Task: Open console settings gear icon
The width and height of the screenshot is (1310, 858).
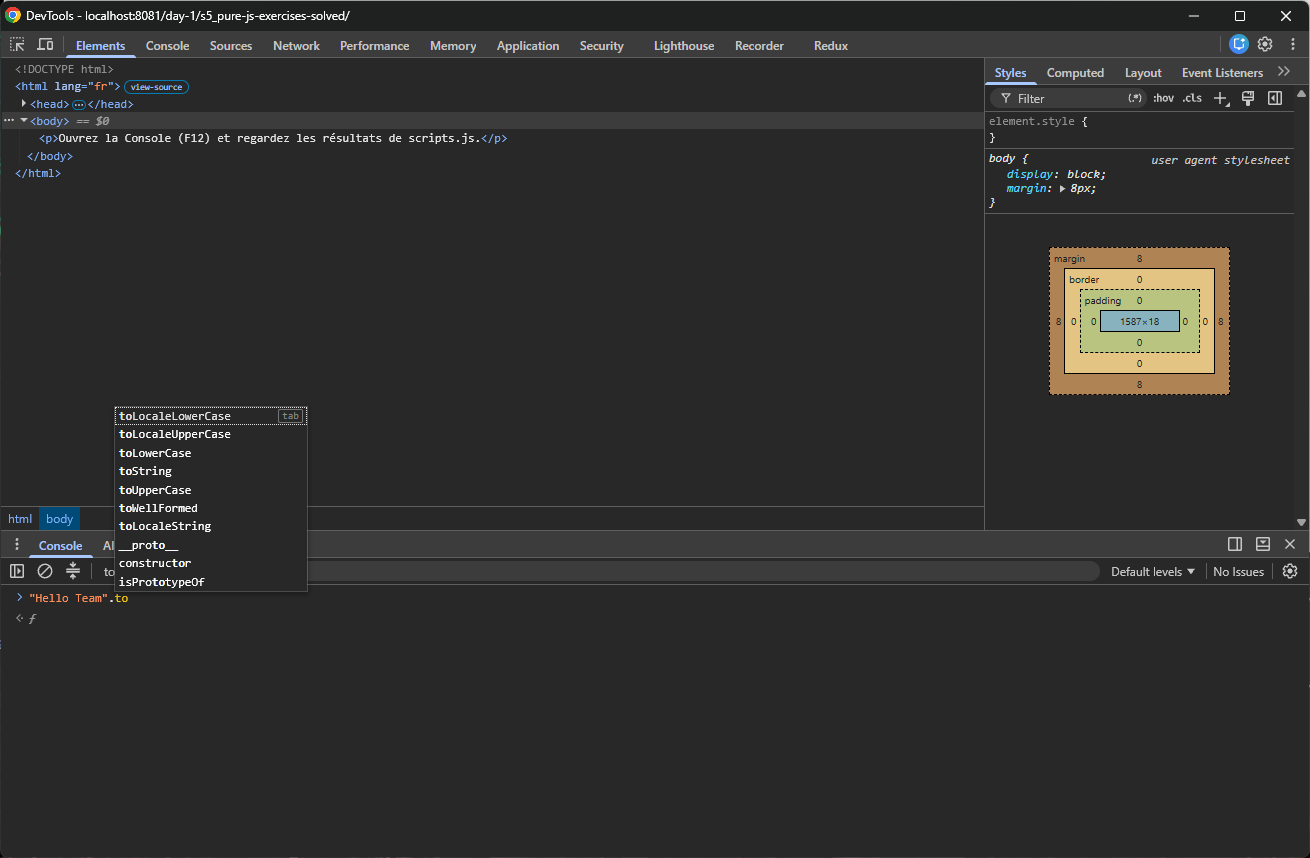Action: (x=1290, y=571)
